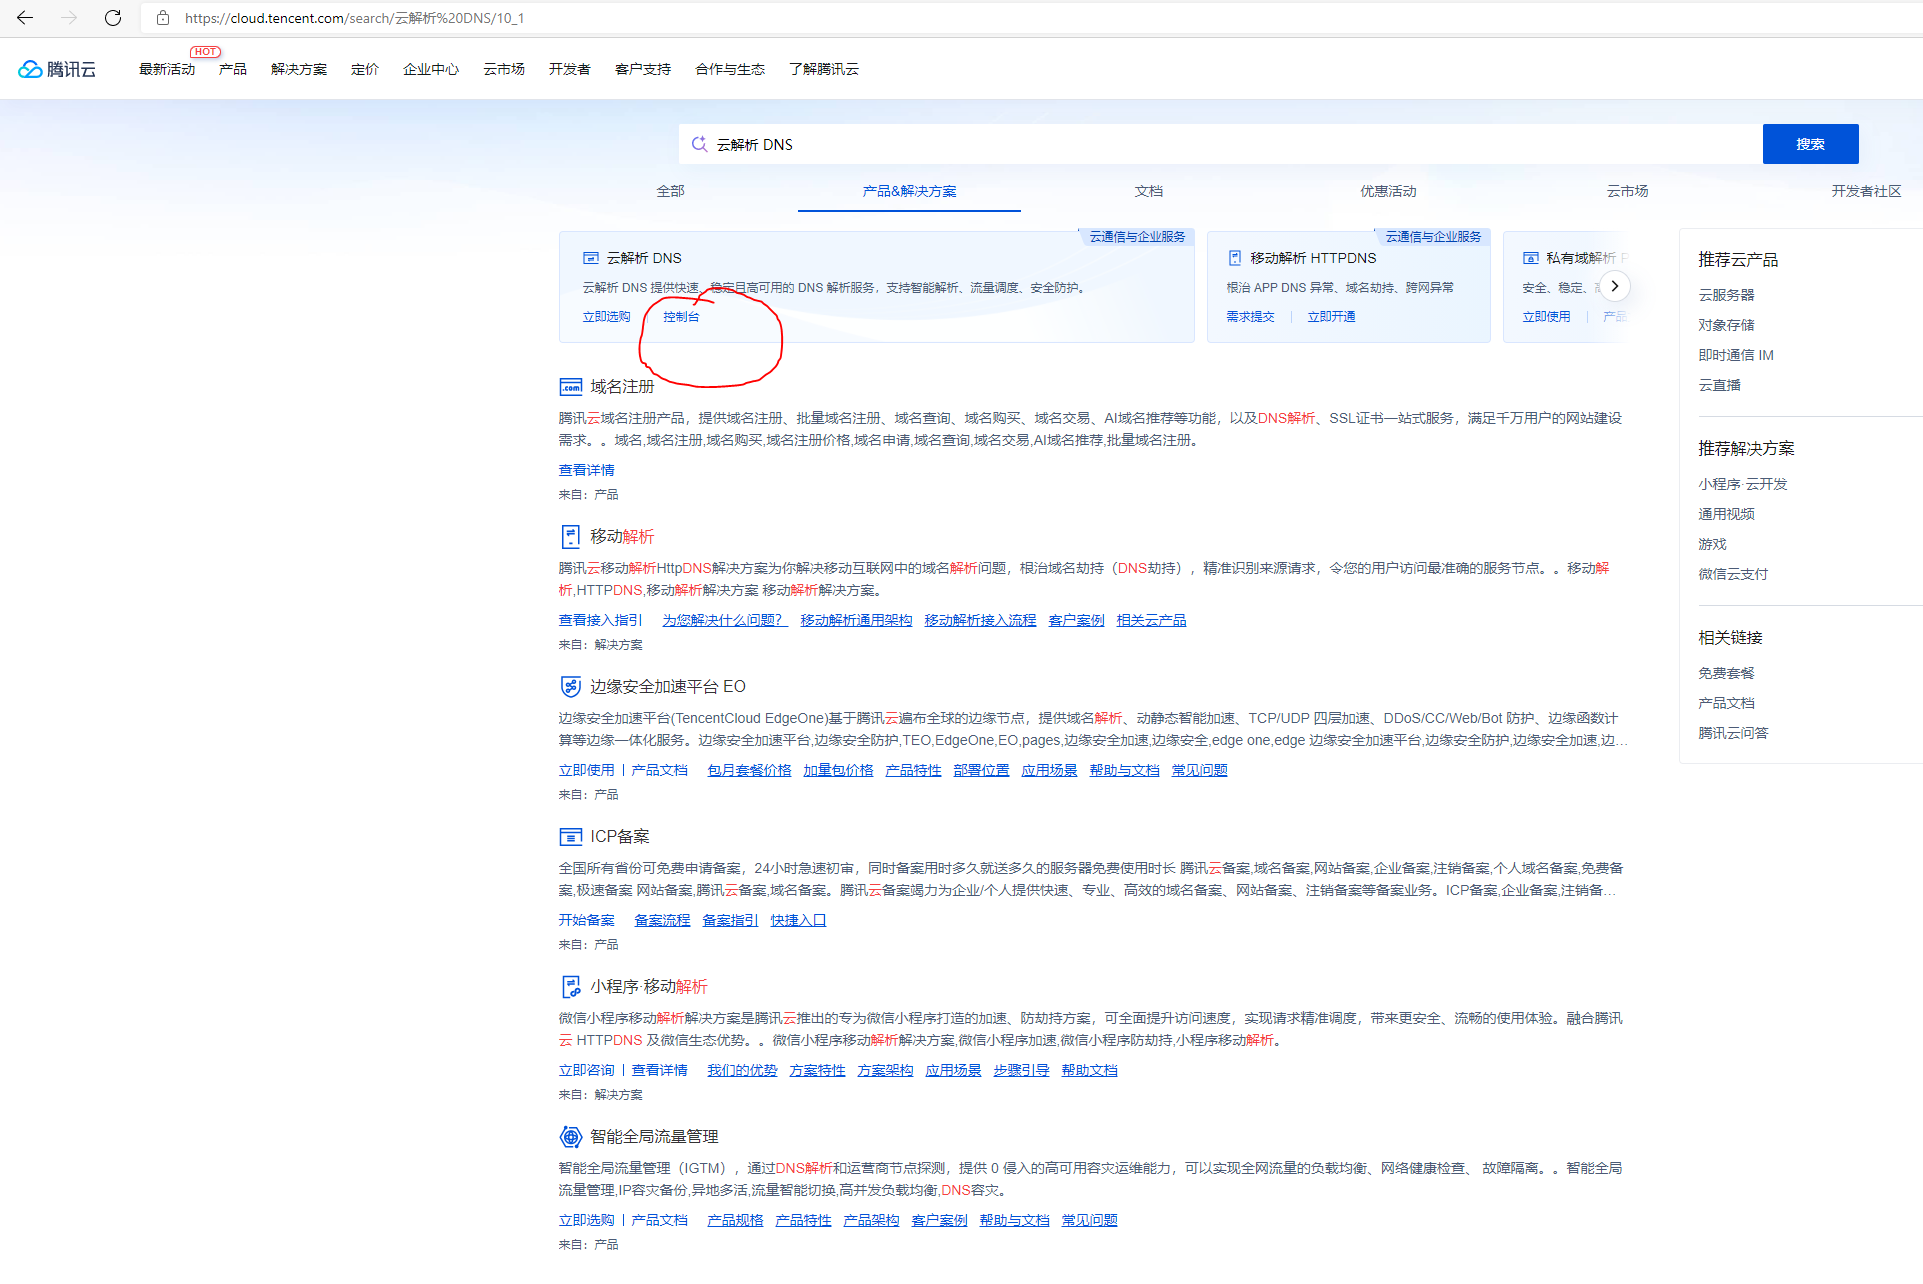The width and height of the screenshot is (1923, 1284).
Task: Click 立即选购 under 云解析 DNS
Action: pyautogui.click(x=606, y=317)
